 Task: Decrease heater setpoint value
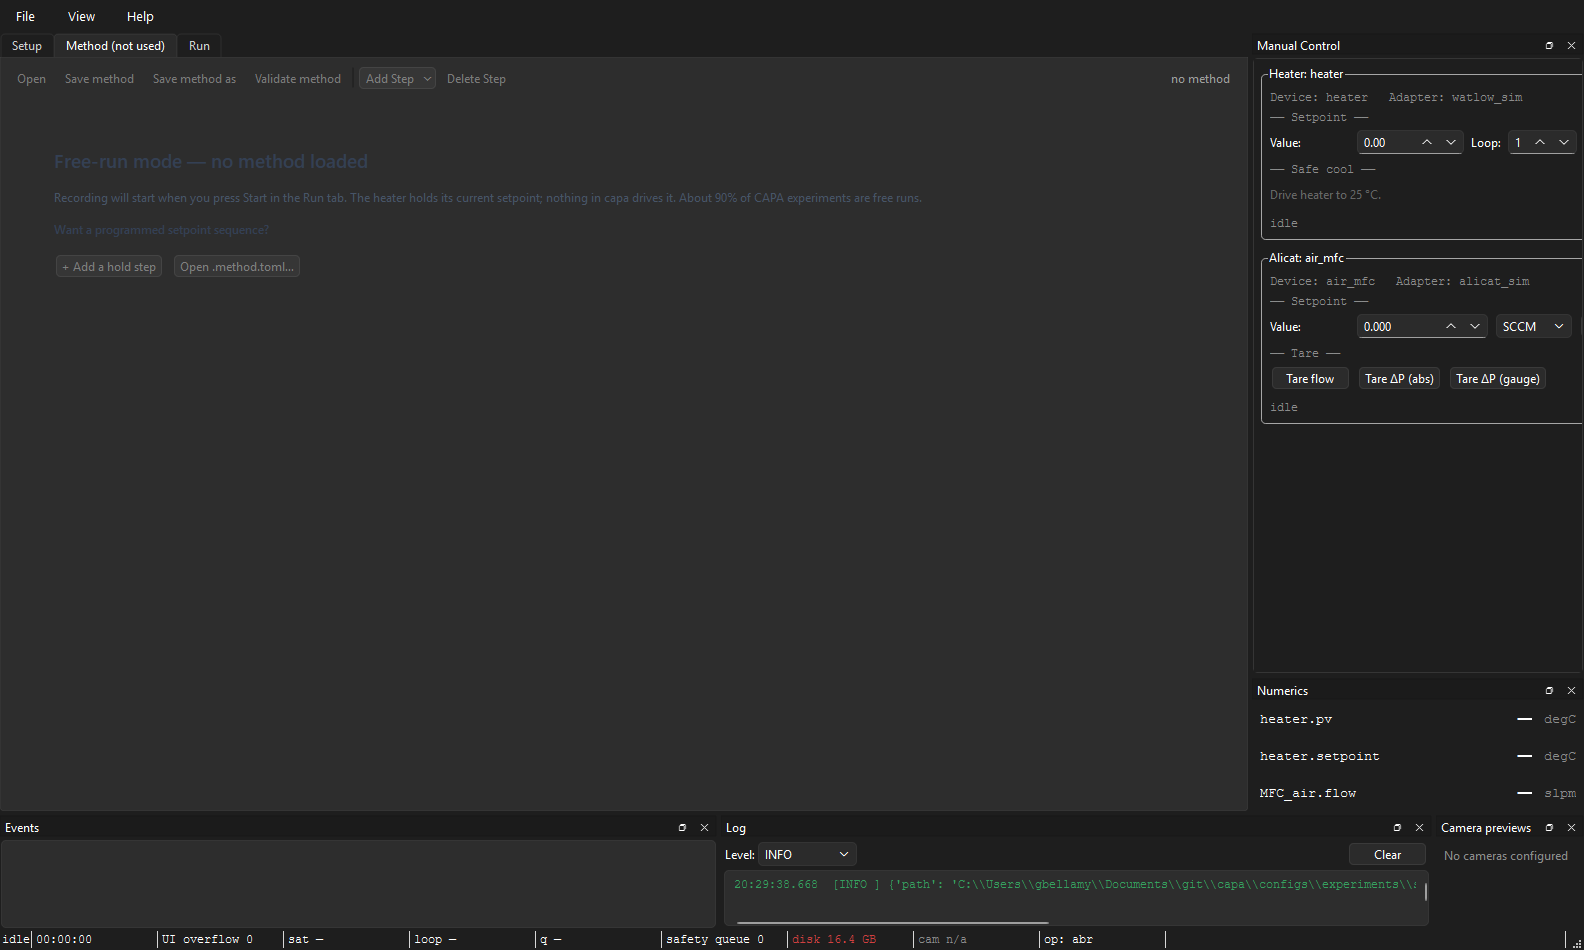click(x=1451, y=143)
